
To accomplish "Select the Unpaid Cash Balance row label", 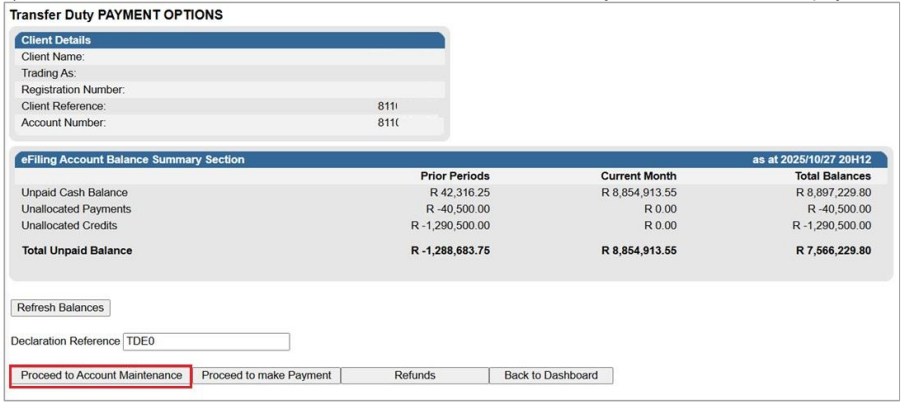I will [75, 193].
